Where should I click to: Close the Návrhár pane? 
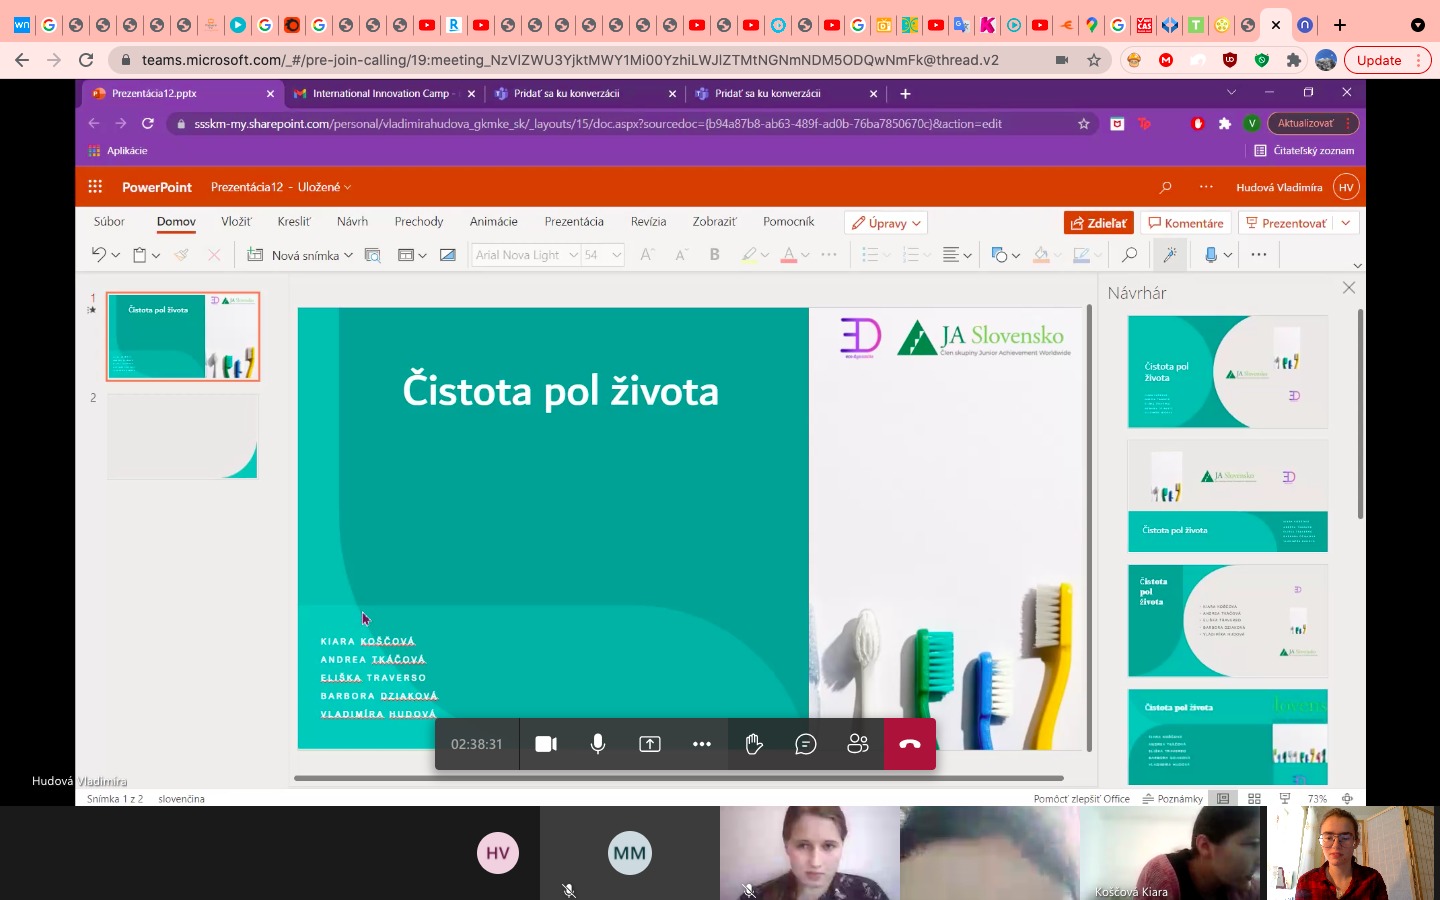1349,288
